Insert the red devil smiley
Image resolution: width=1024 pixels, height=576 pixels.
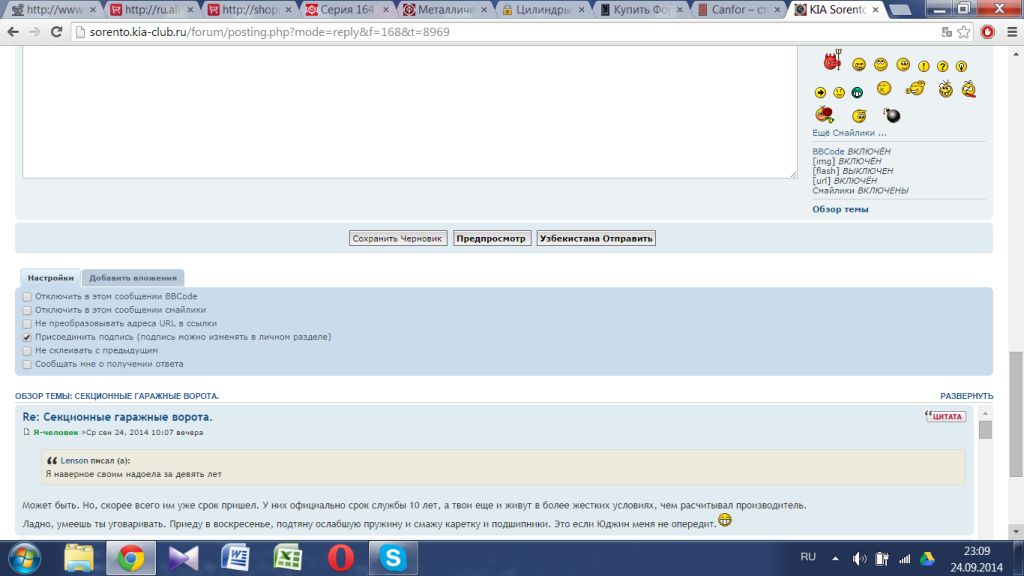tap(832, 62)
